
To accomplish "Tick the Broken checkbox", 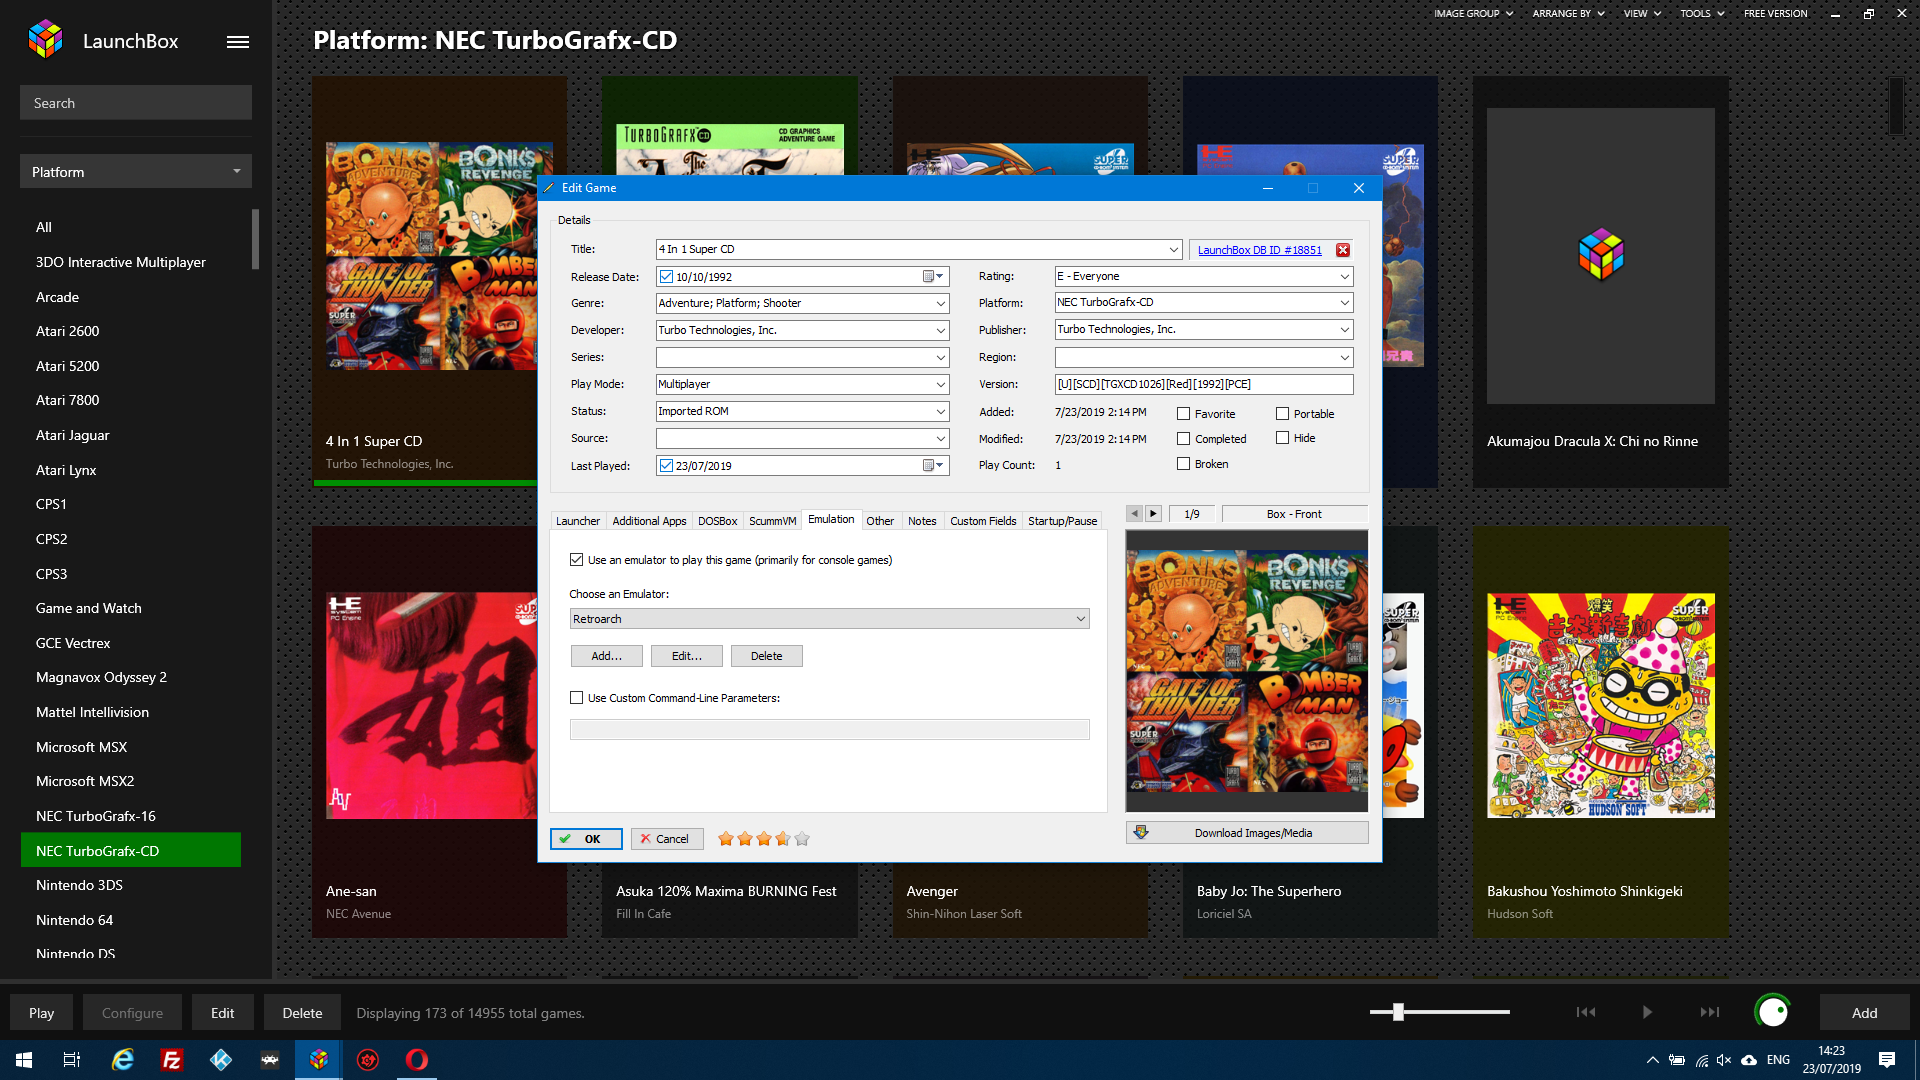I will click(x=1184, y=464).
